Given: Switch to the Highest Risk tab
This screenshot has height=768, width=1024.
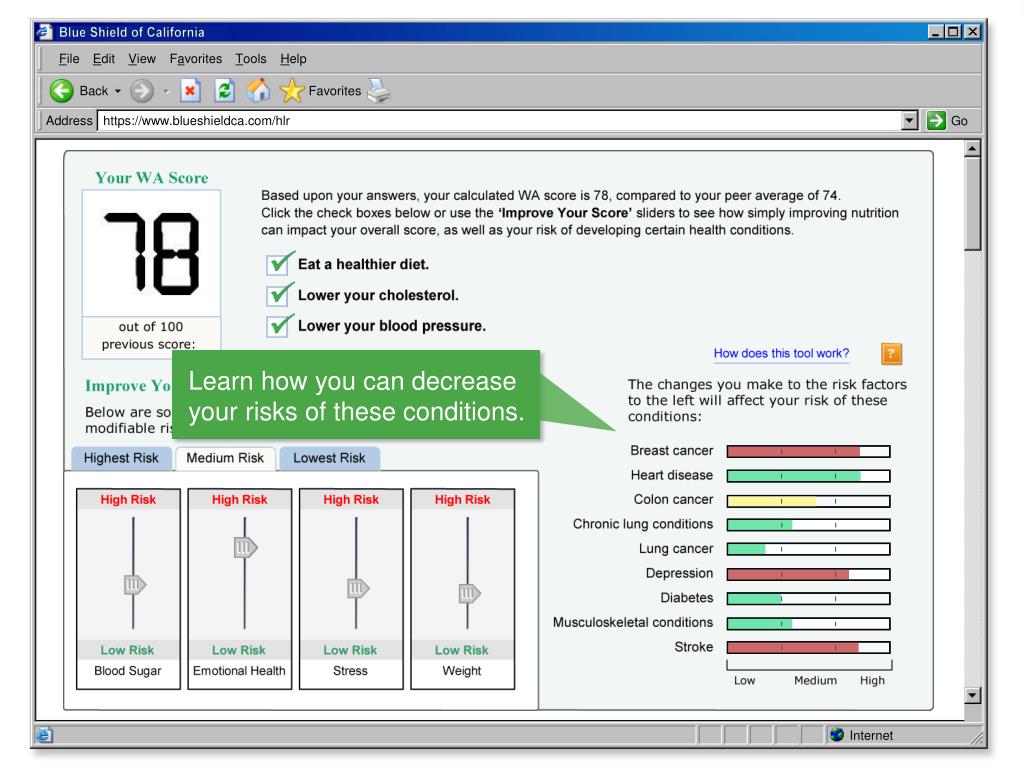Looking at the screenshot, I should pyautogui.click(x=121, y=458).
